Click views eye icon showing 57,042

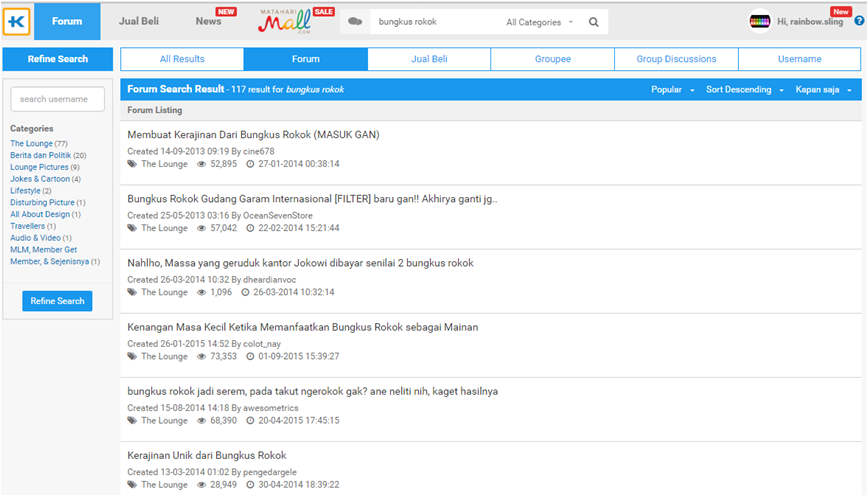click(202, 228)
